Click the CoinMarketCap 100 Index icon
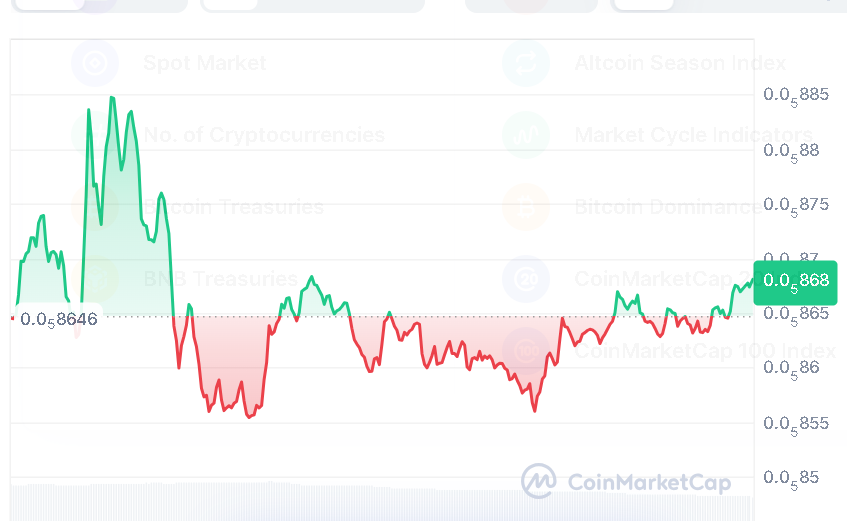 tap(526, 350)
